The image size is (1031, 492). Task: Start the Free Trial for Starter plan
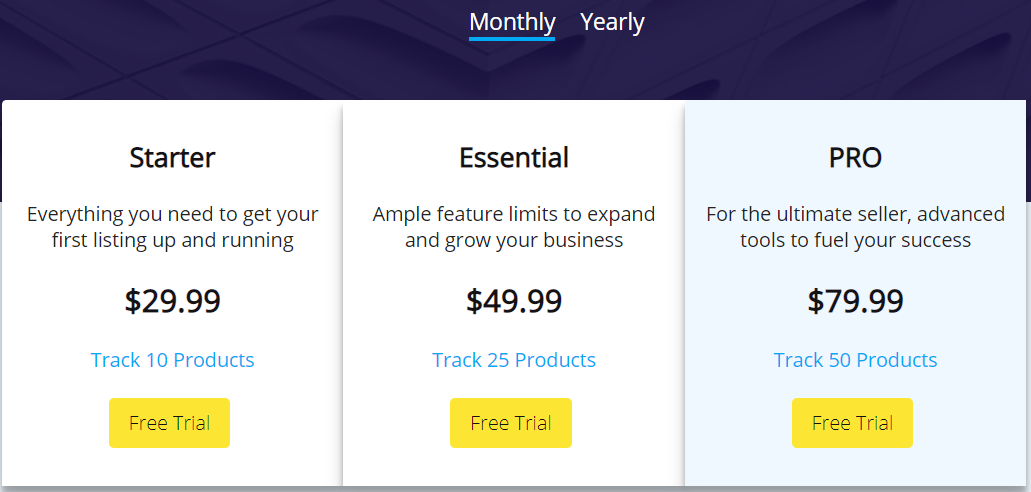point(170,423)
